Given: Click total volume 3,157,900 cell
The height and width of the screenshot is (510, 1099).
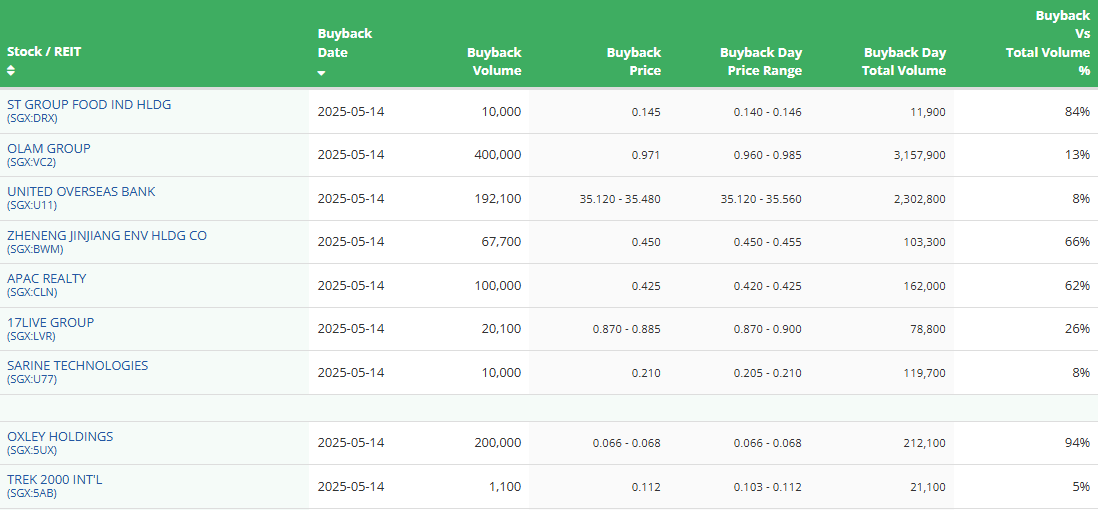Looking at the screenshot, I should (922, 155).
